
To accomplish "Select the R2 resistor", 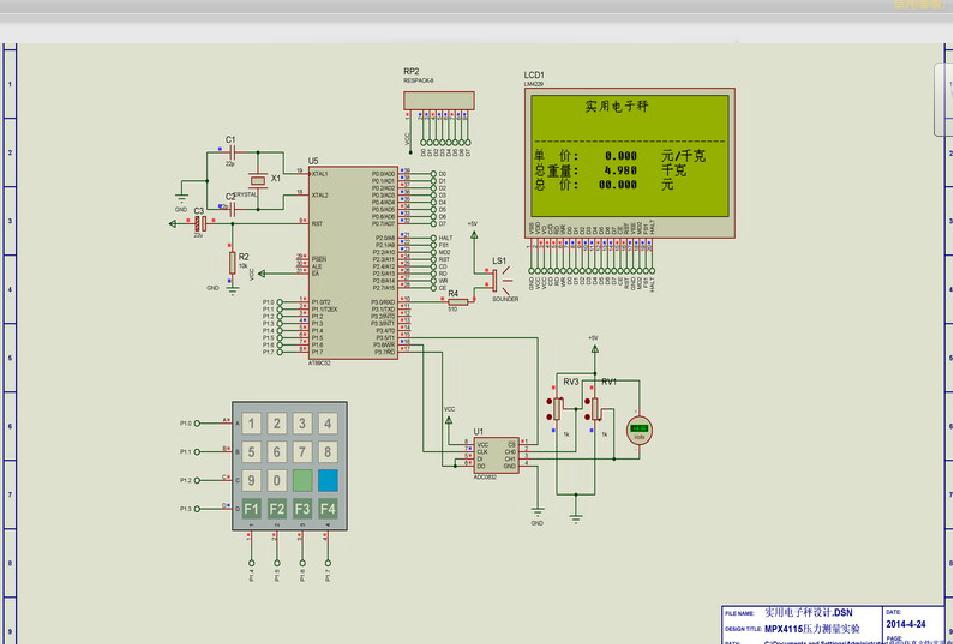I will [232, 263].
